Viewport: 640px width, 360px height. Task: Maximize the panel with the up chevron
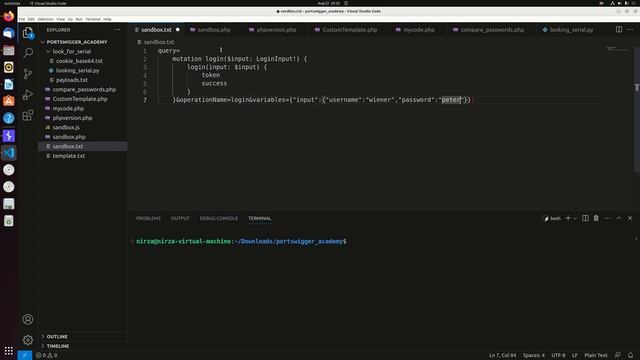(619, 218)
